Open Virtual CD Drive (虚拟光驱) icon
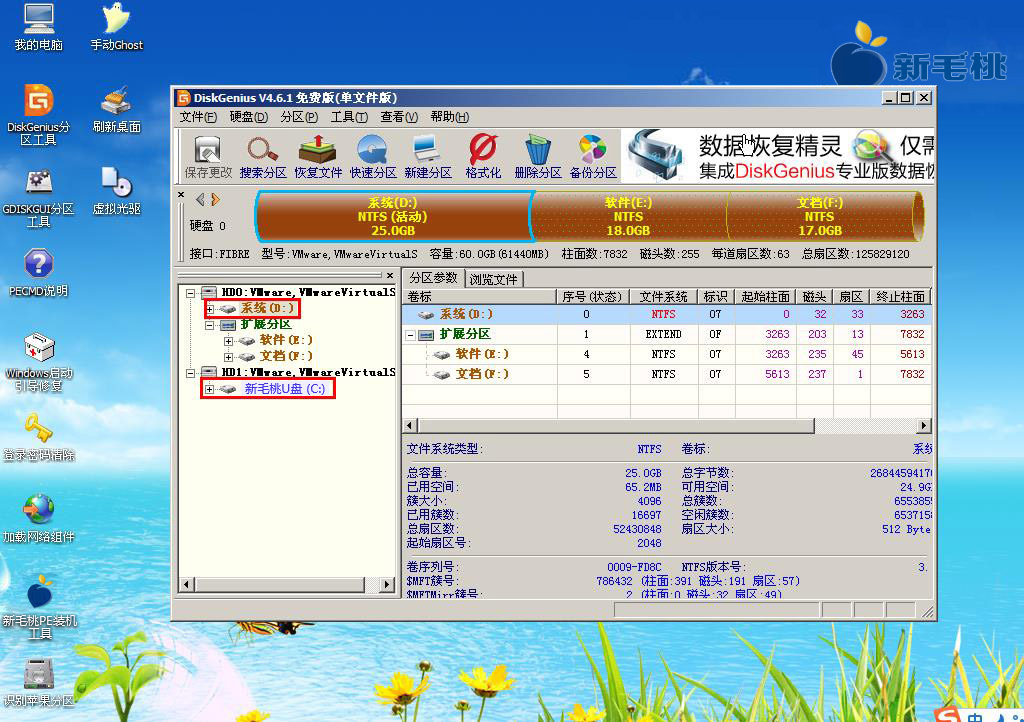 (x=116, y=191)
